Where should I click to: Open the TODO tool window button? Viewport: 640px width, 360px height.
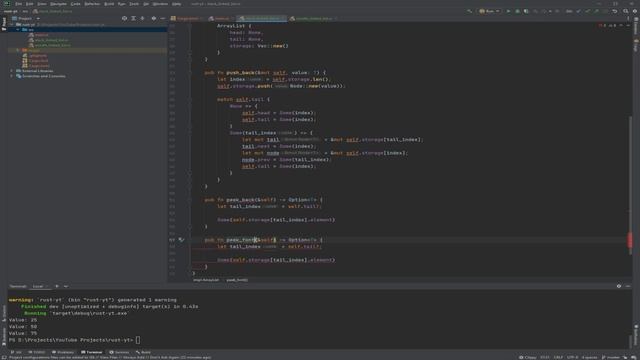(37, 352)
